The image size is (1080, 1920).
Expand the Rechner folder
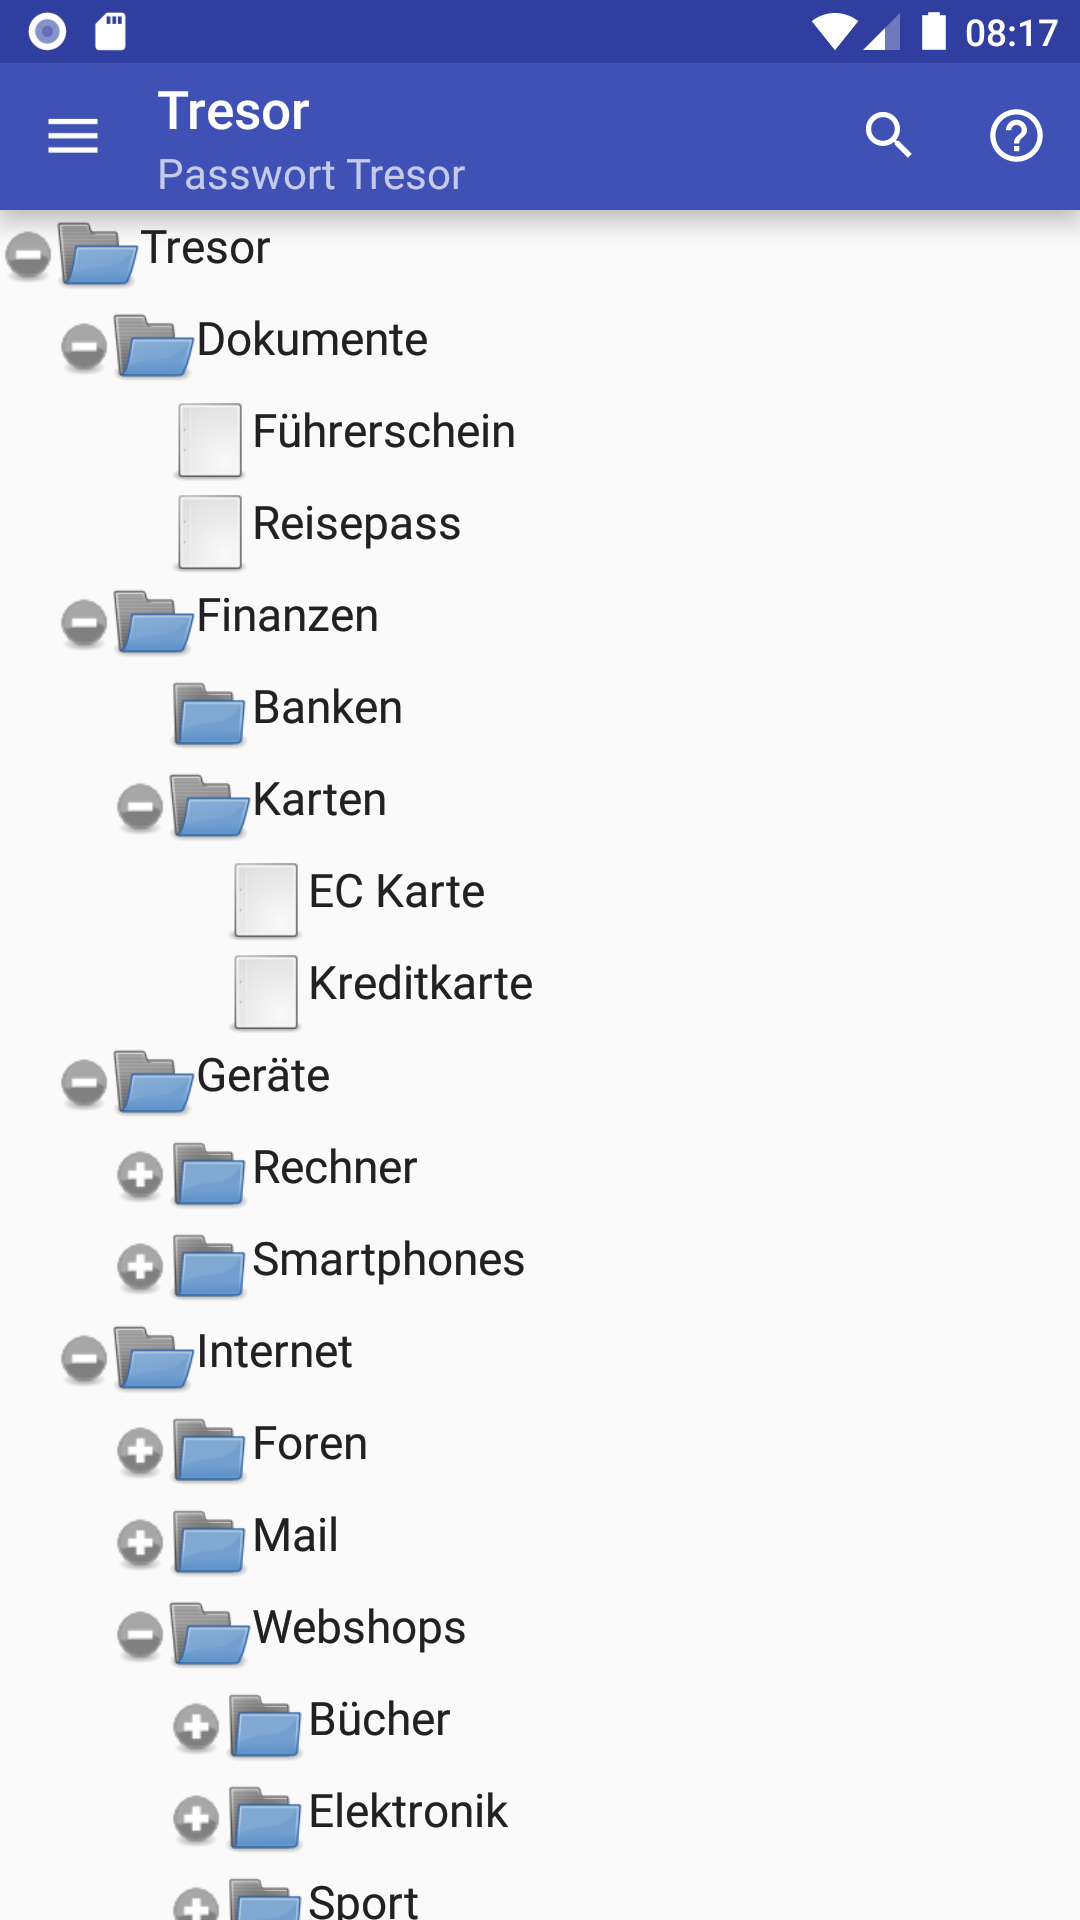(140, 1175)
